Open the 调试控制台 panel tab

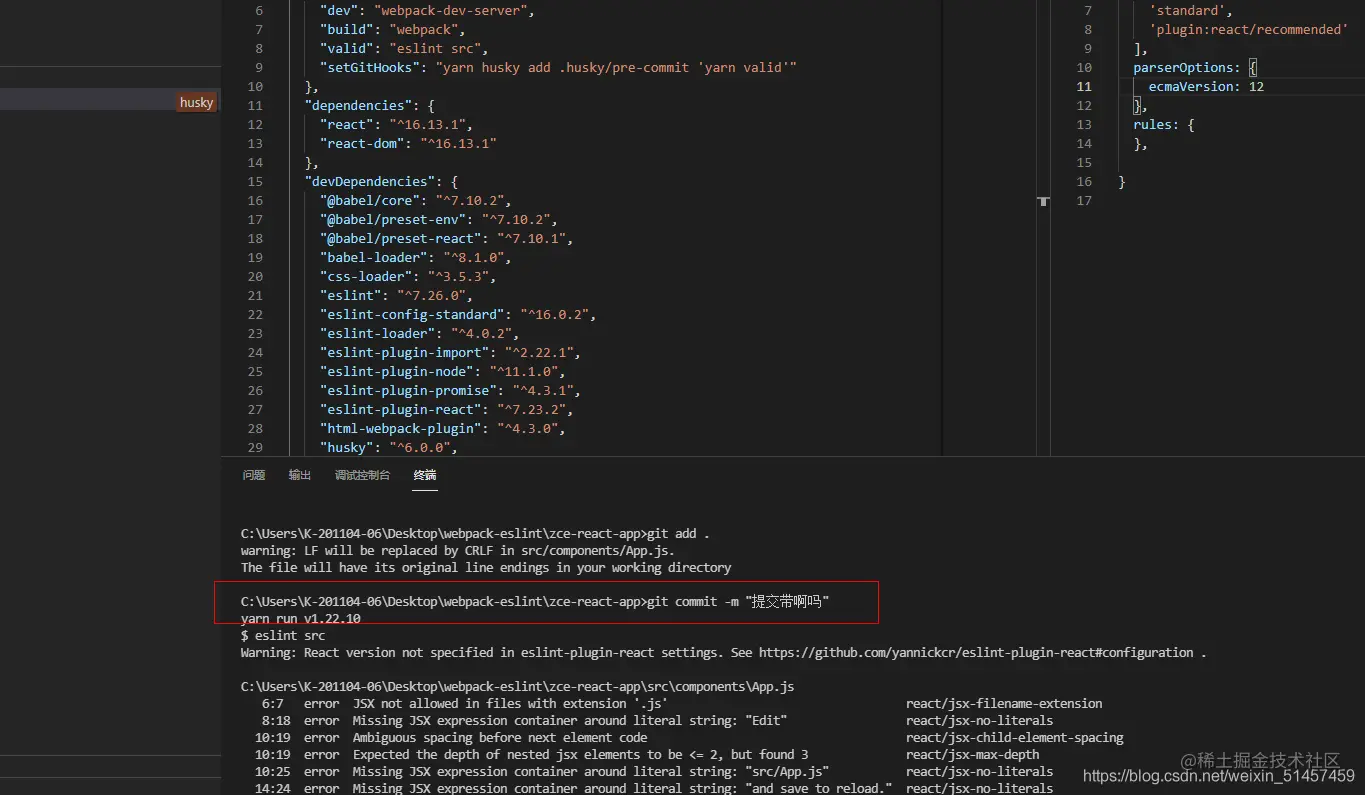362,475
